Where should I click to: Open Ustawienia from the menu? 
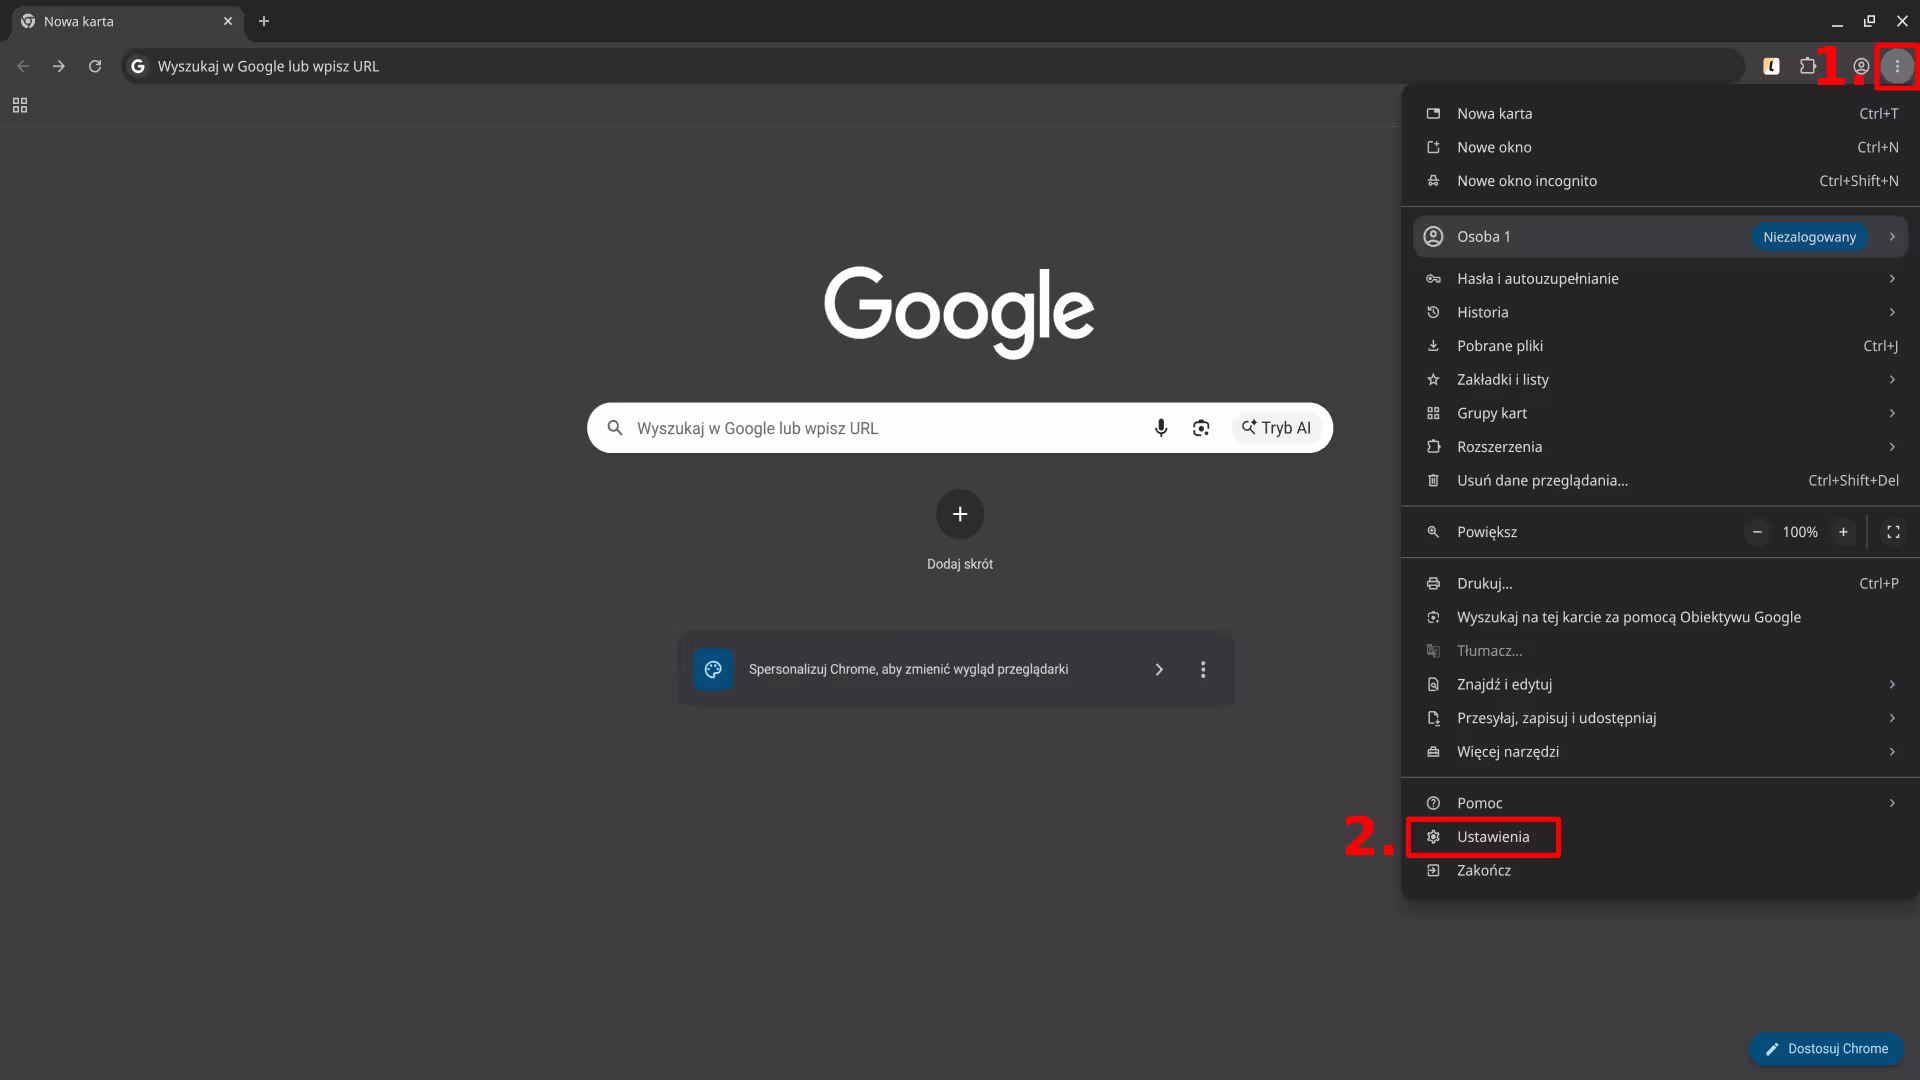[x=1660, y=837]
